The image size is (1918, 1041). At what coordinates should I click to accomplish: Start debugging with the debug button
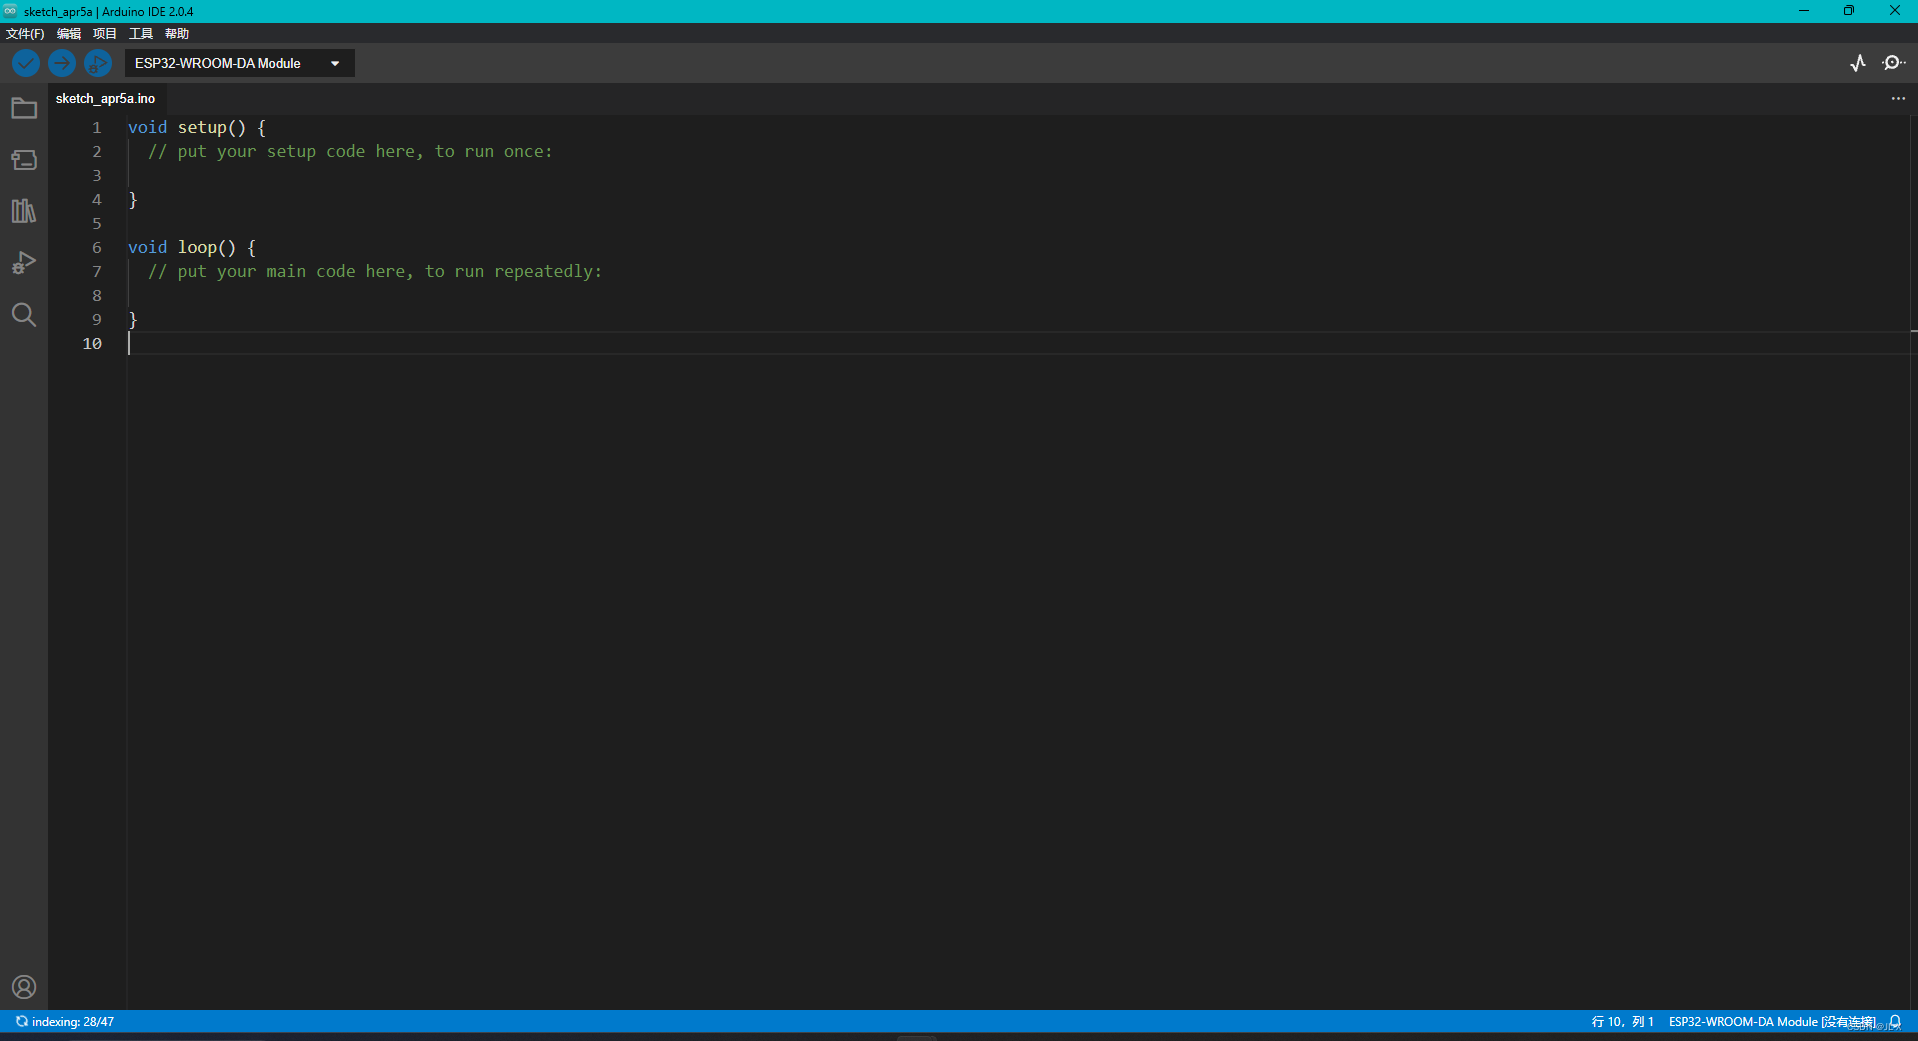[98, 63]
